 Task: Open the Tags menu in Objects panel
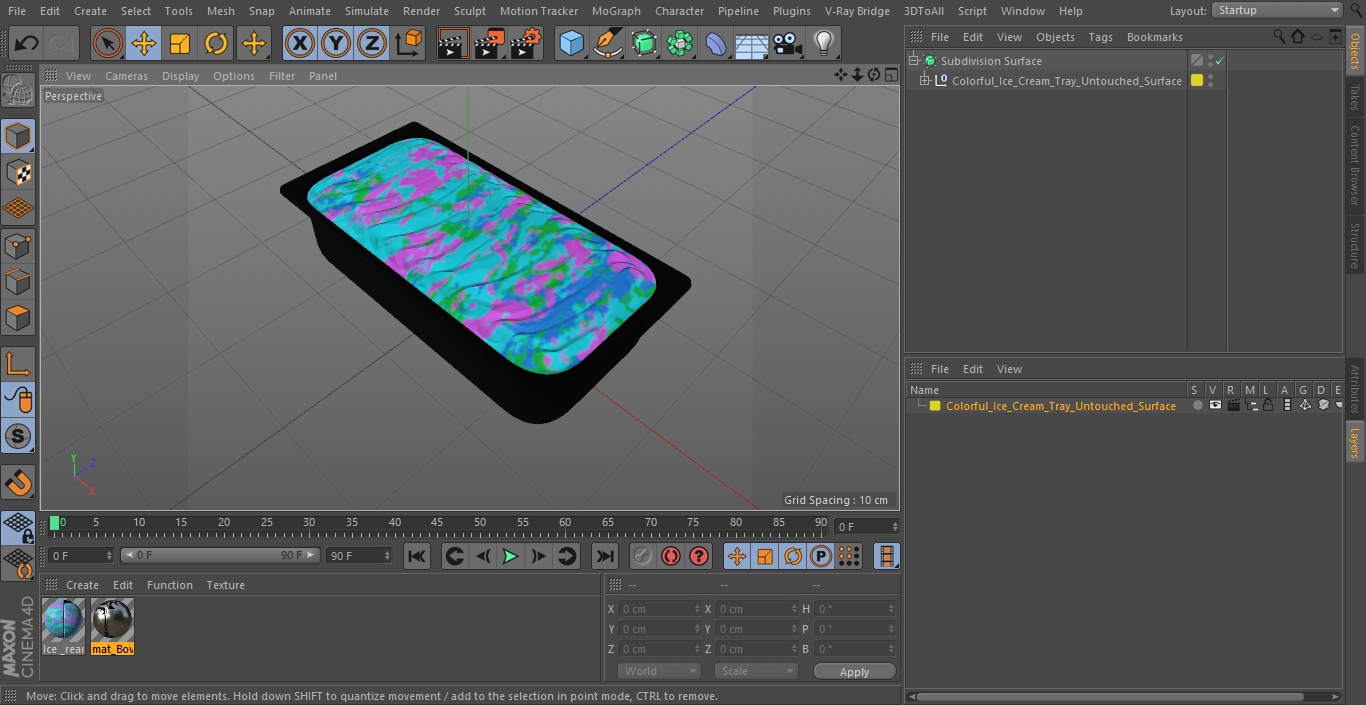pyautogui.click(x=1100, y=37)
